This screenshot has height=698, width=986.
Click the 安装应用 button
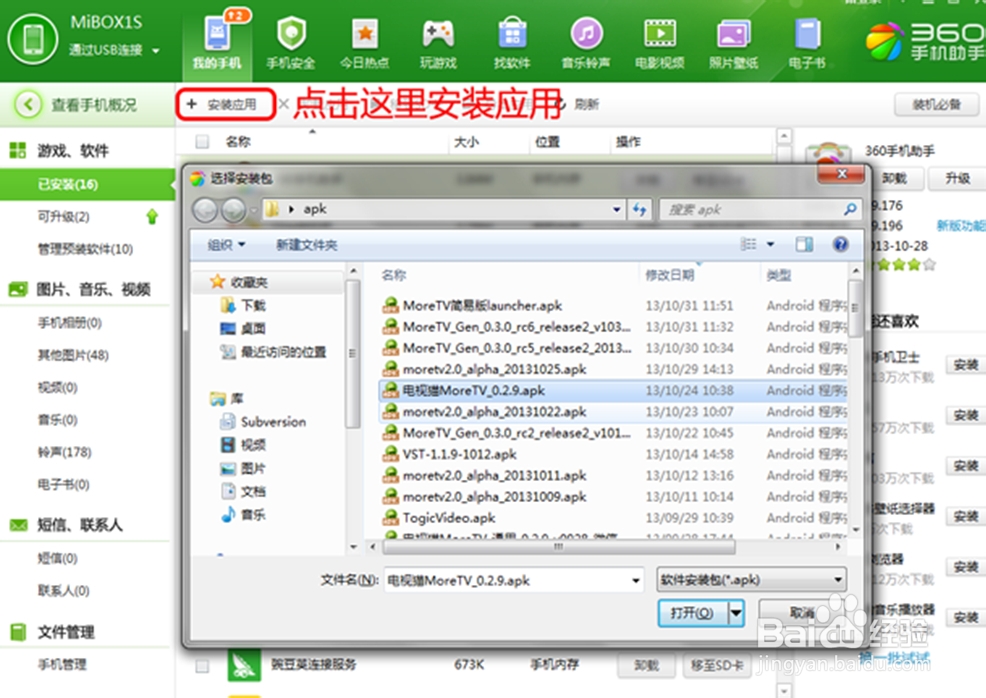226,104
